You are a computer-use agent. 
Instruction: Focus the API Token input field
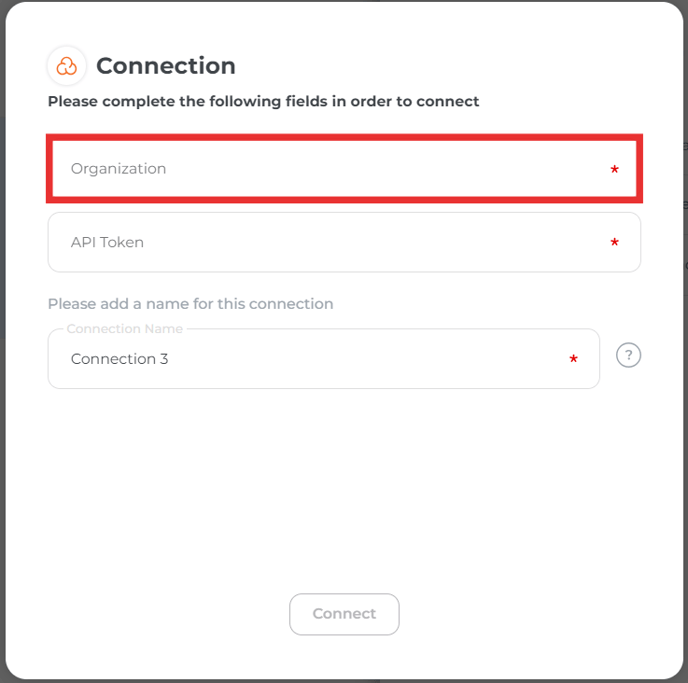[344, 242]
